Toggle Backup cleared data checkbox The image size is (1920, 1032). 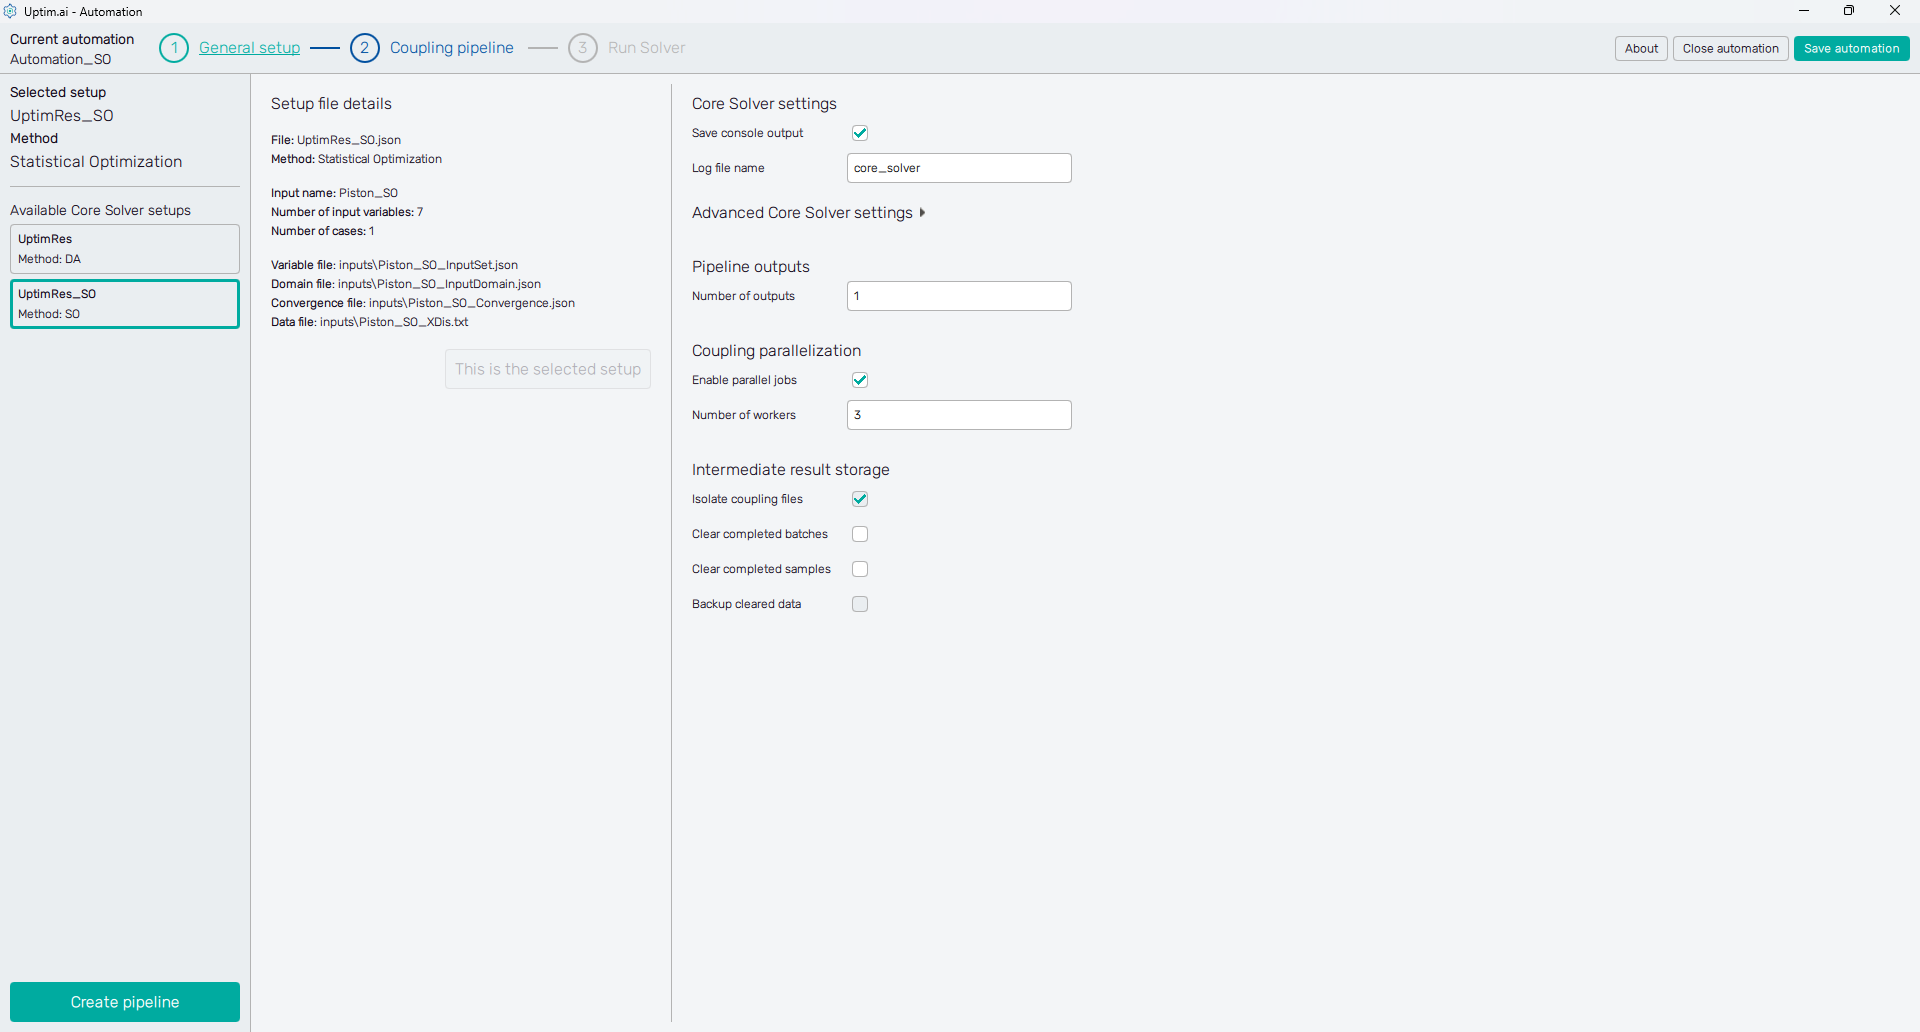click(x=860, y=604)
